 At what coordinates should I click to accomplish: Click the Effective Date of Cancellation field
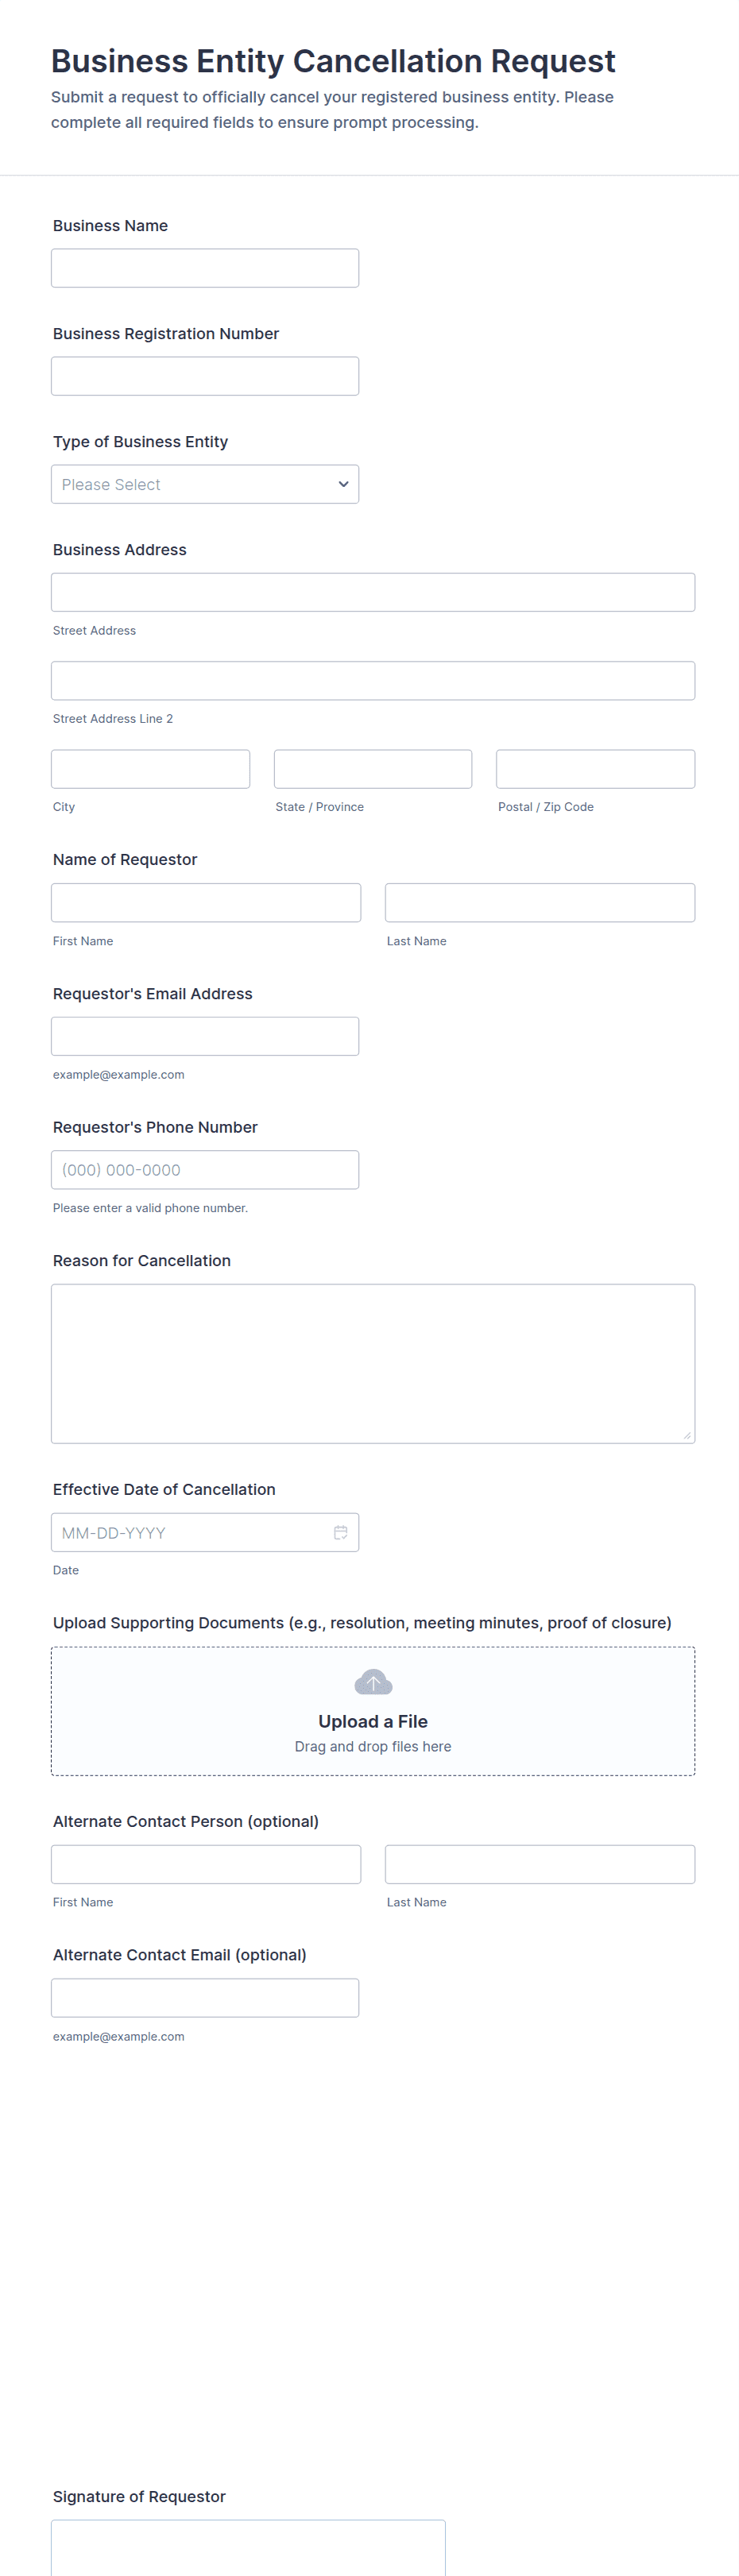190,1532
